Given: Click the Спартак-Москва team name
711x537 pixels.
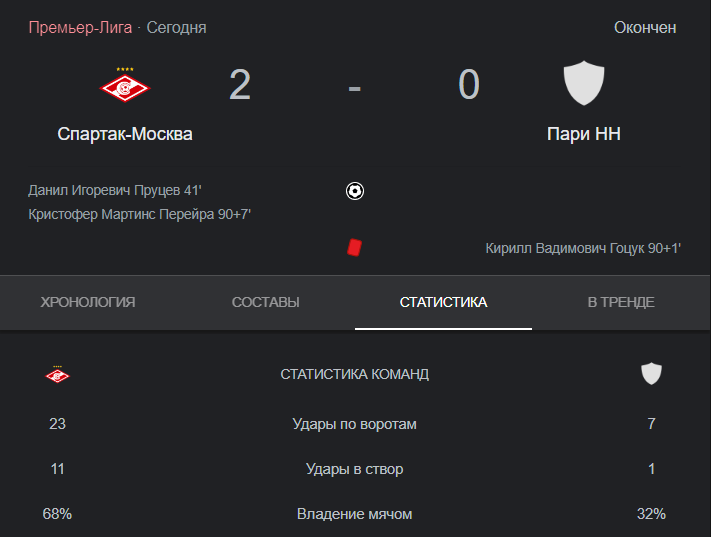Looking at the screenshot, I should pos(125,134).
